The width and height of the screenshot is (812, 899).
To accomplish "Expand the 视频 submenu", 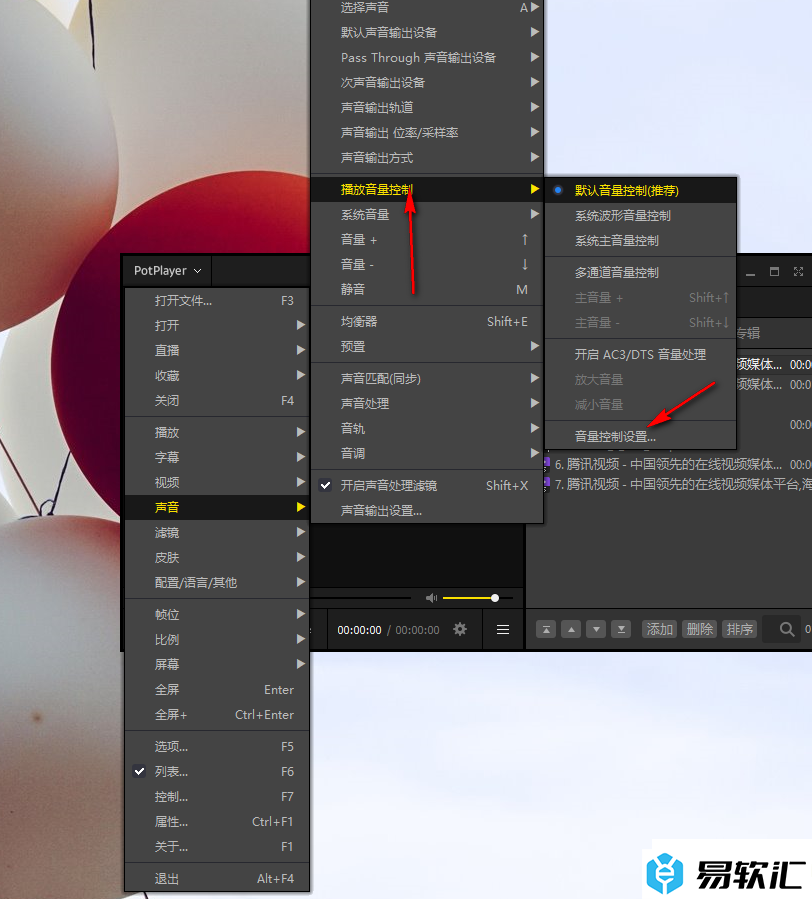I will 217,483.
